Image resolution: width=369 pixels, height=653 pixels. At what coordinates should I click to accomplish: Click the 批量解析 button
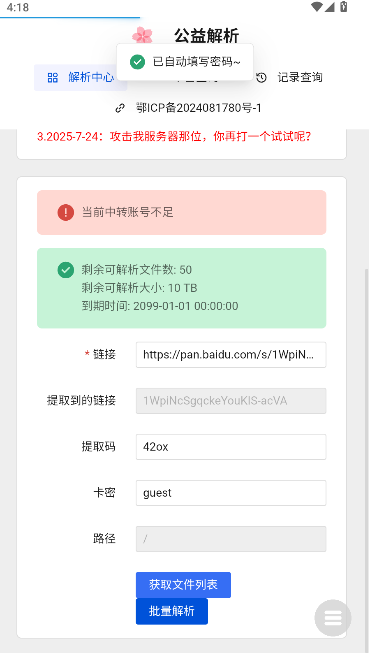[x=172, y=611]
